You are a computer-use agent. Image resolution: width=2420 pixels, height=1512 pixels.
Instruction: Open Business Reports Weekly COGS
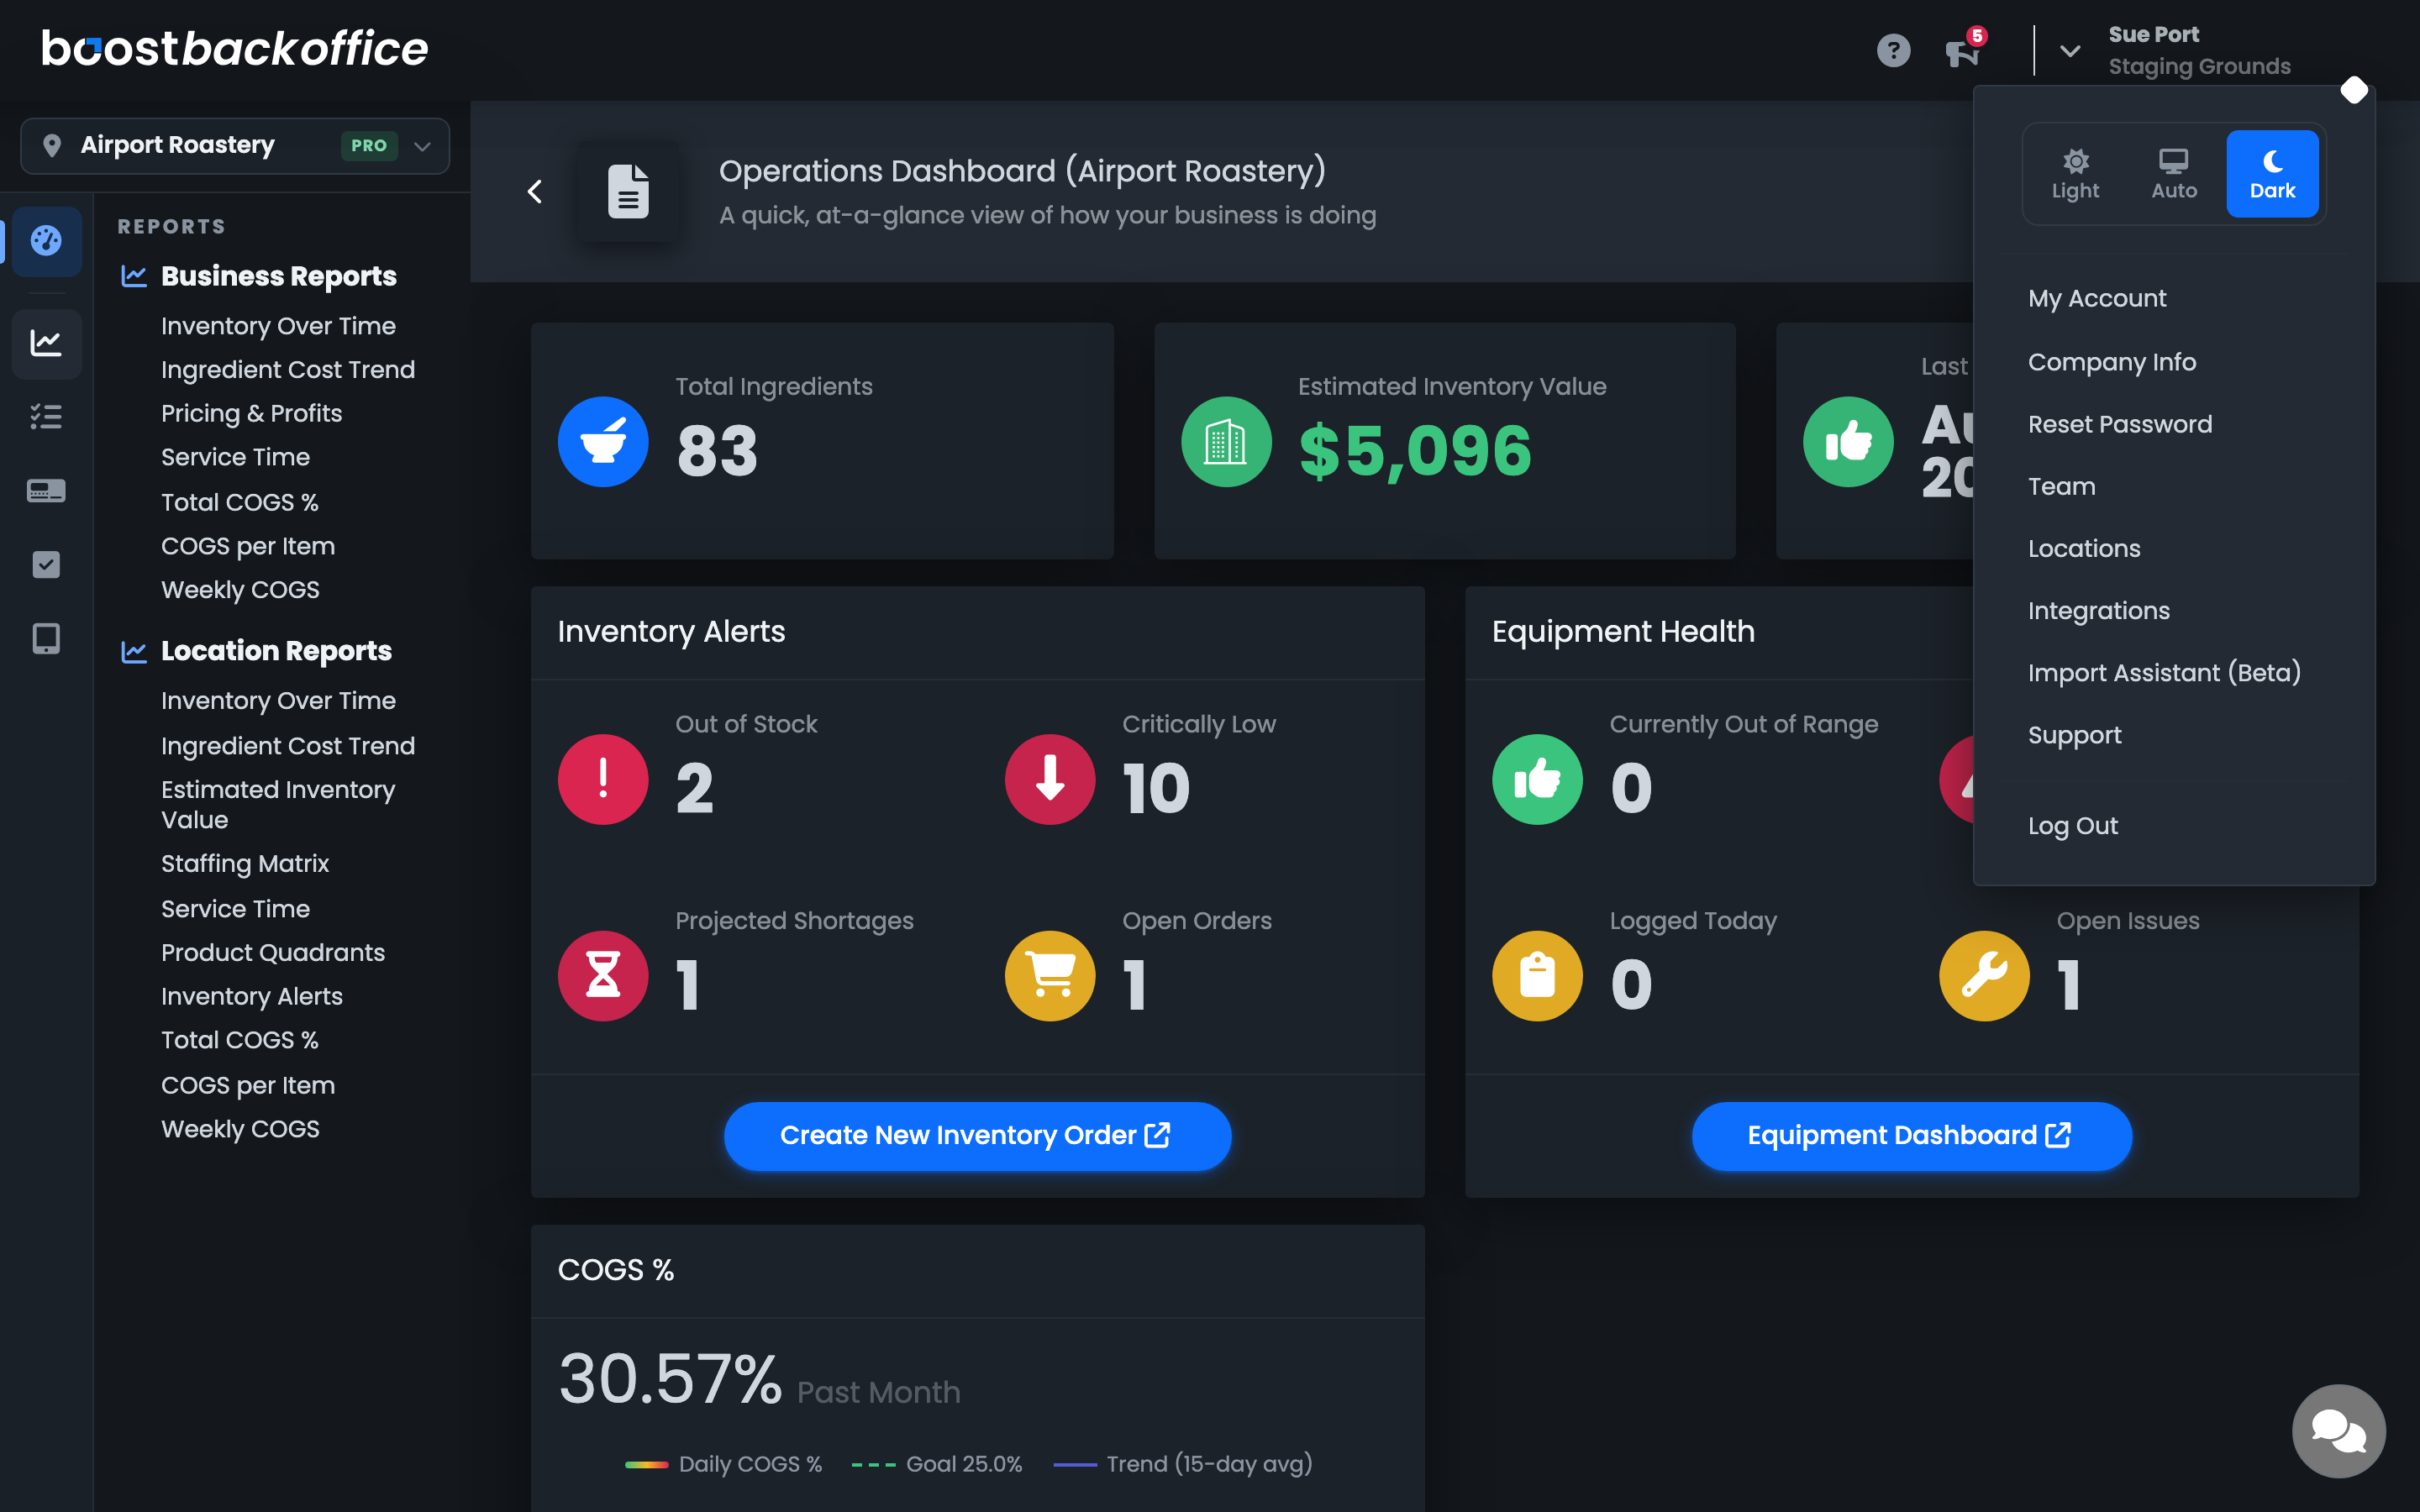point(240,590)
